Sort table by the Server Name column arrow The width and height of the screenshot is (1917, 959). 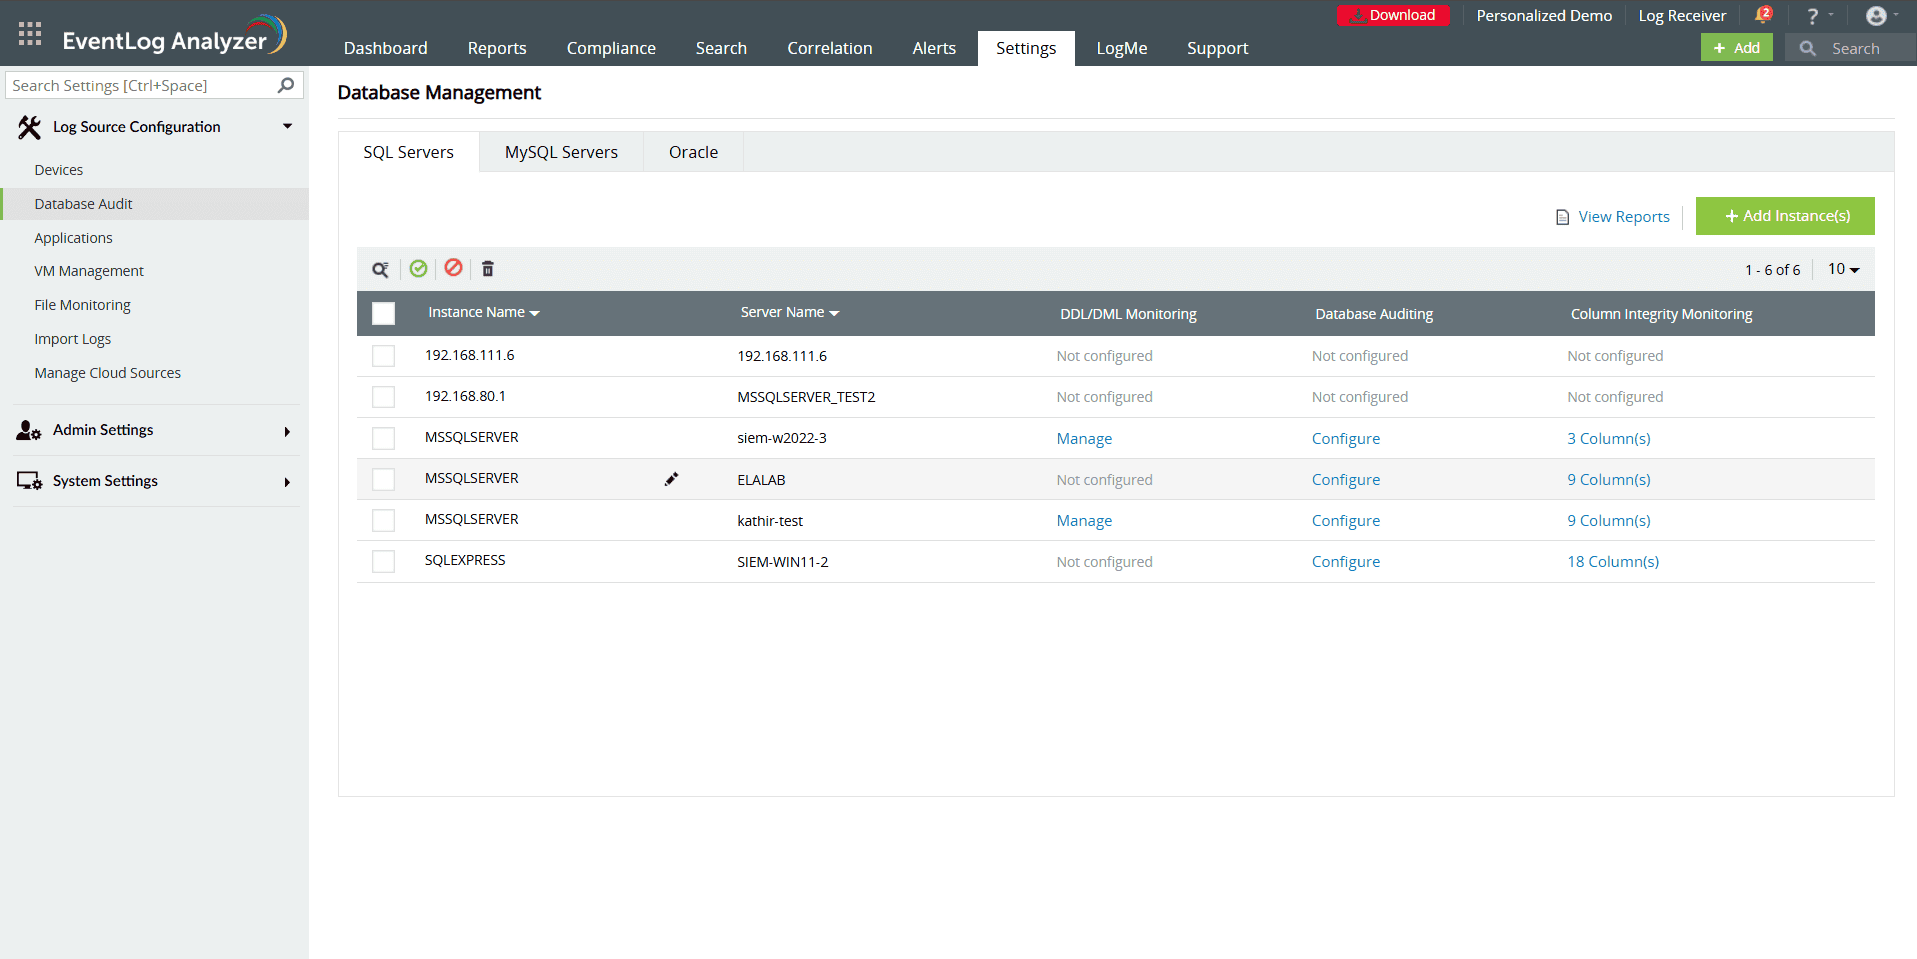pos(836,312)
